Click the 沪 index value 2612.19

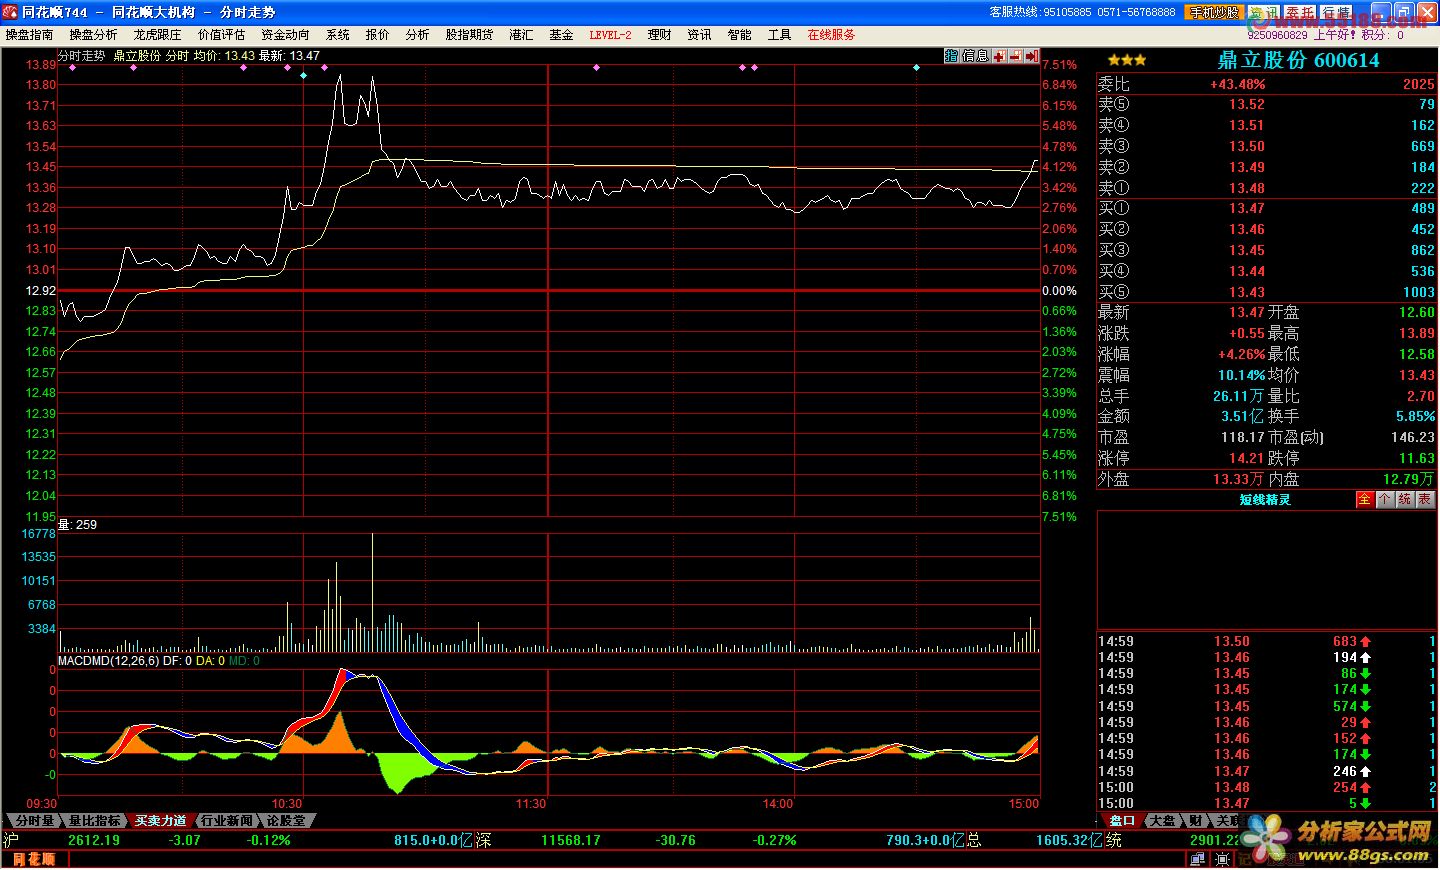tap(94, 840)
